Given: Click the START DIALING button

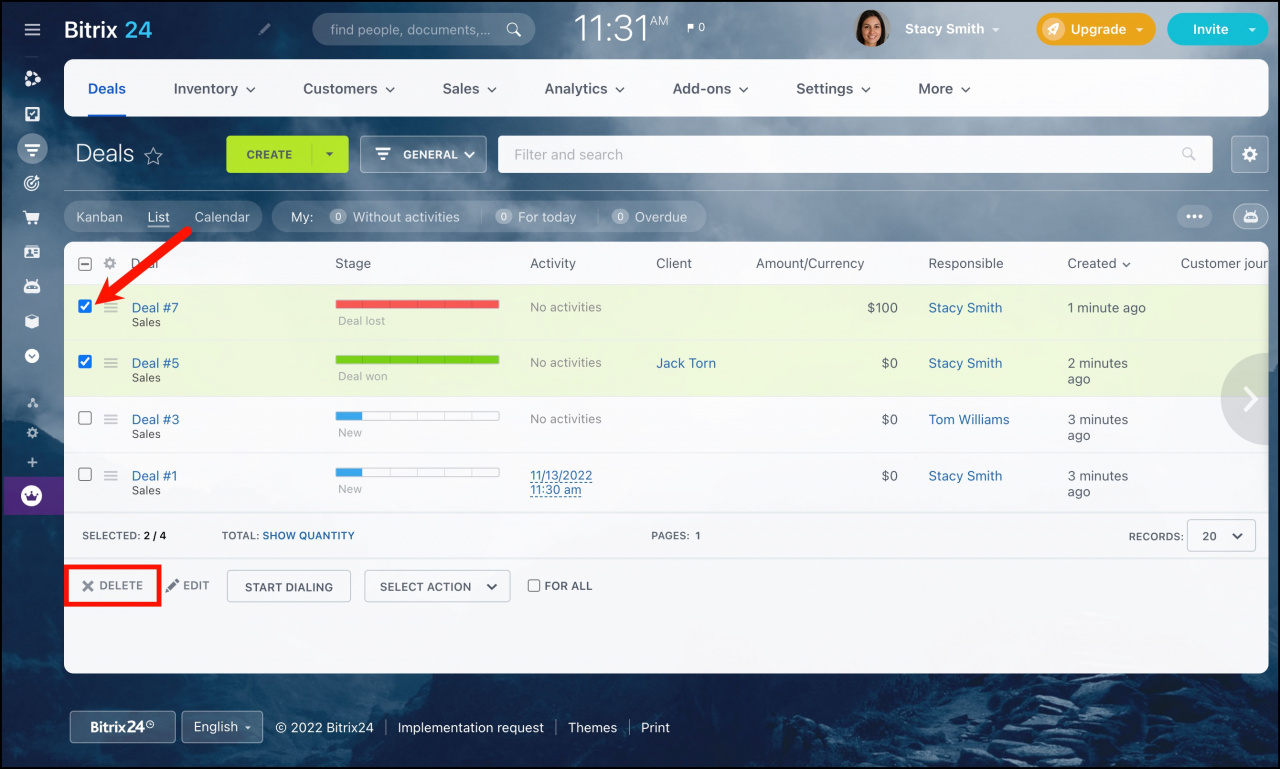Looking at the screenshot, I should 289,586.
